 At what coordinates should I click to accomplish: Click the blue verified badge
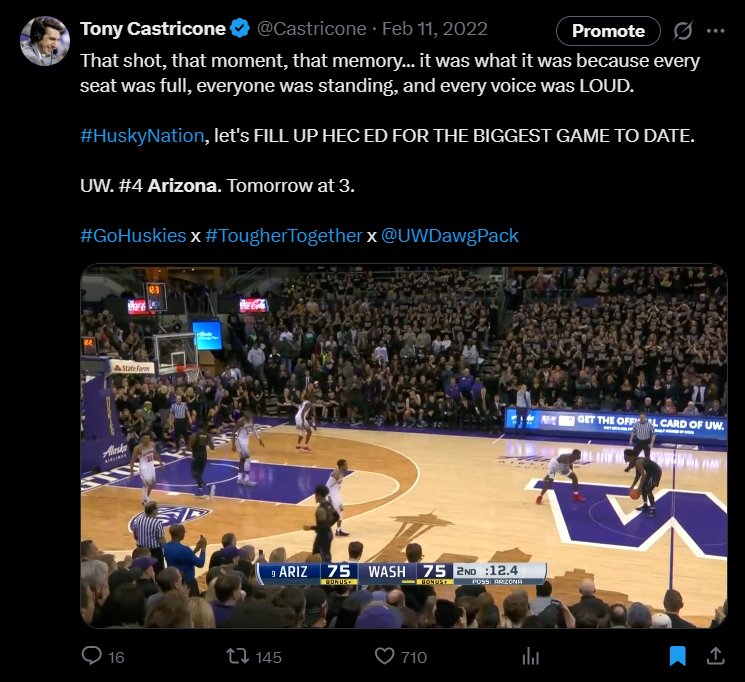[x=240, y=30]
